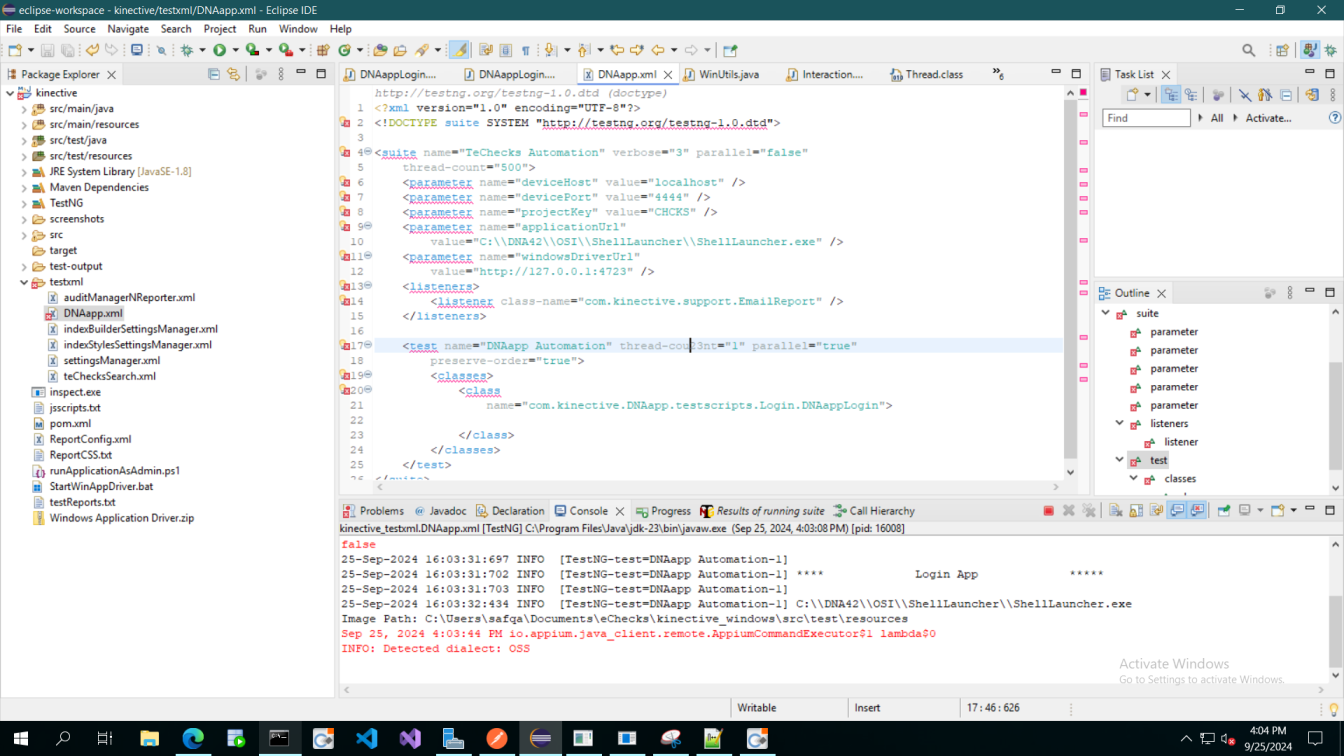This screenshot has height=756, width=1344.
Task: Toggle Link with Editor in Package Explorer
Action: pos(234,74)
